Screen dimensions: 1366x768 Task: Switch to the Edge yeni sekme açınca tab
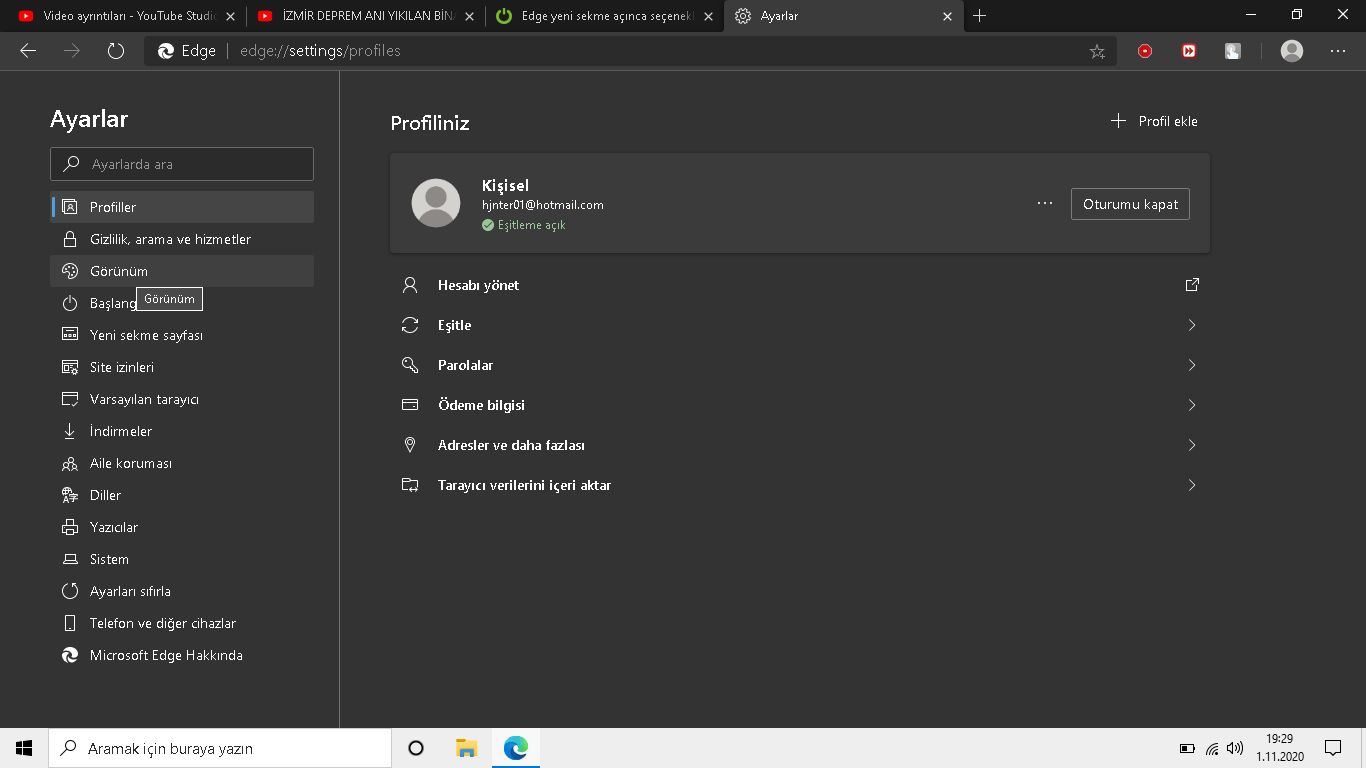604,16
